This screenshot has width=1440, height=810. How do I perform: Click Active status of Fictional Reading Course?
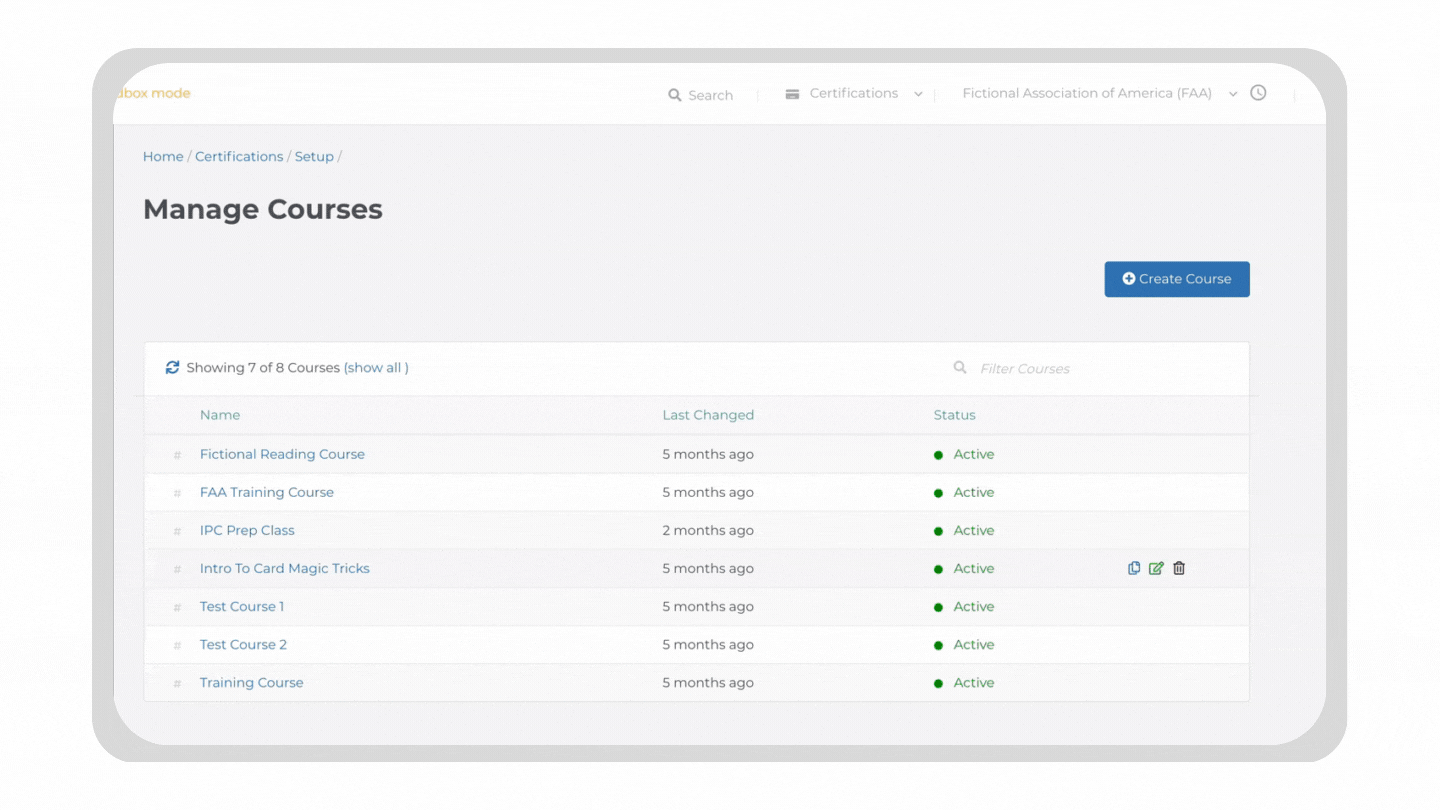coord(964,454)
